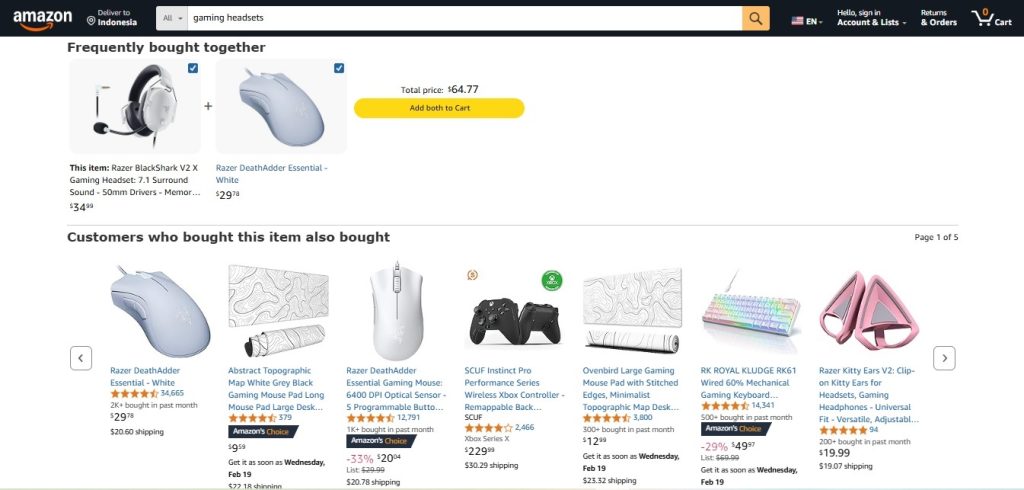Expand the EN language dropdown
The width and height of the screenshot is (1024, 490).
(x=807, y=21)
